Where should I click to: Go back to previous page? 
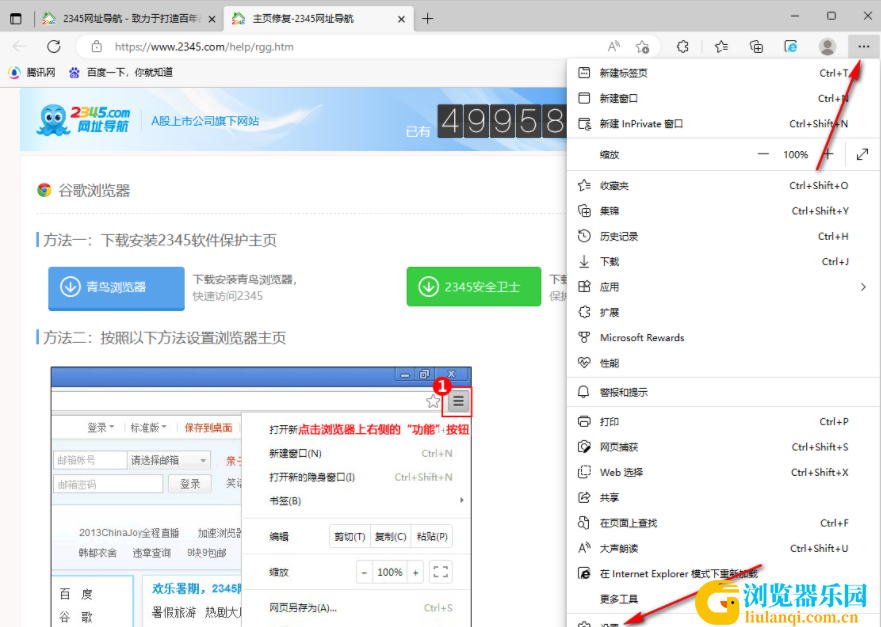click(19, 47)
